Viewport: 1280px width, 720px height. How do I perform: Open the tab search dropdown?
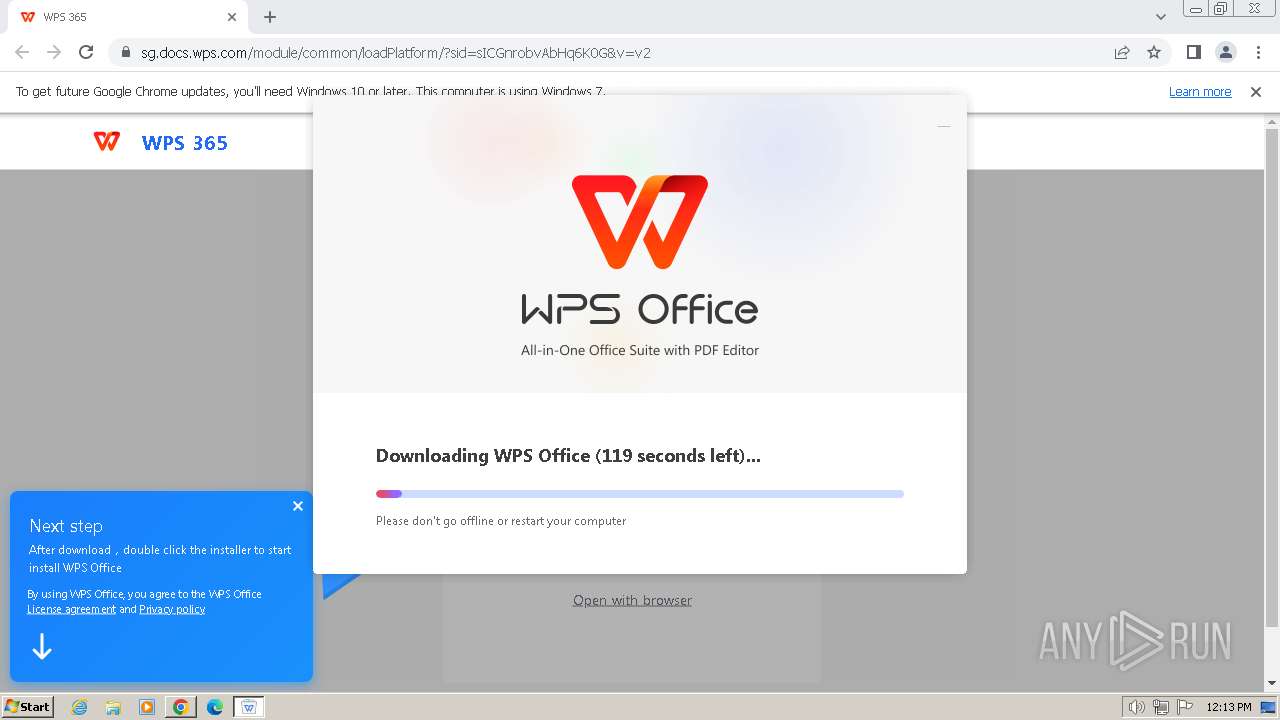point(1160,17)
